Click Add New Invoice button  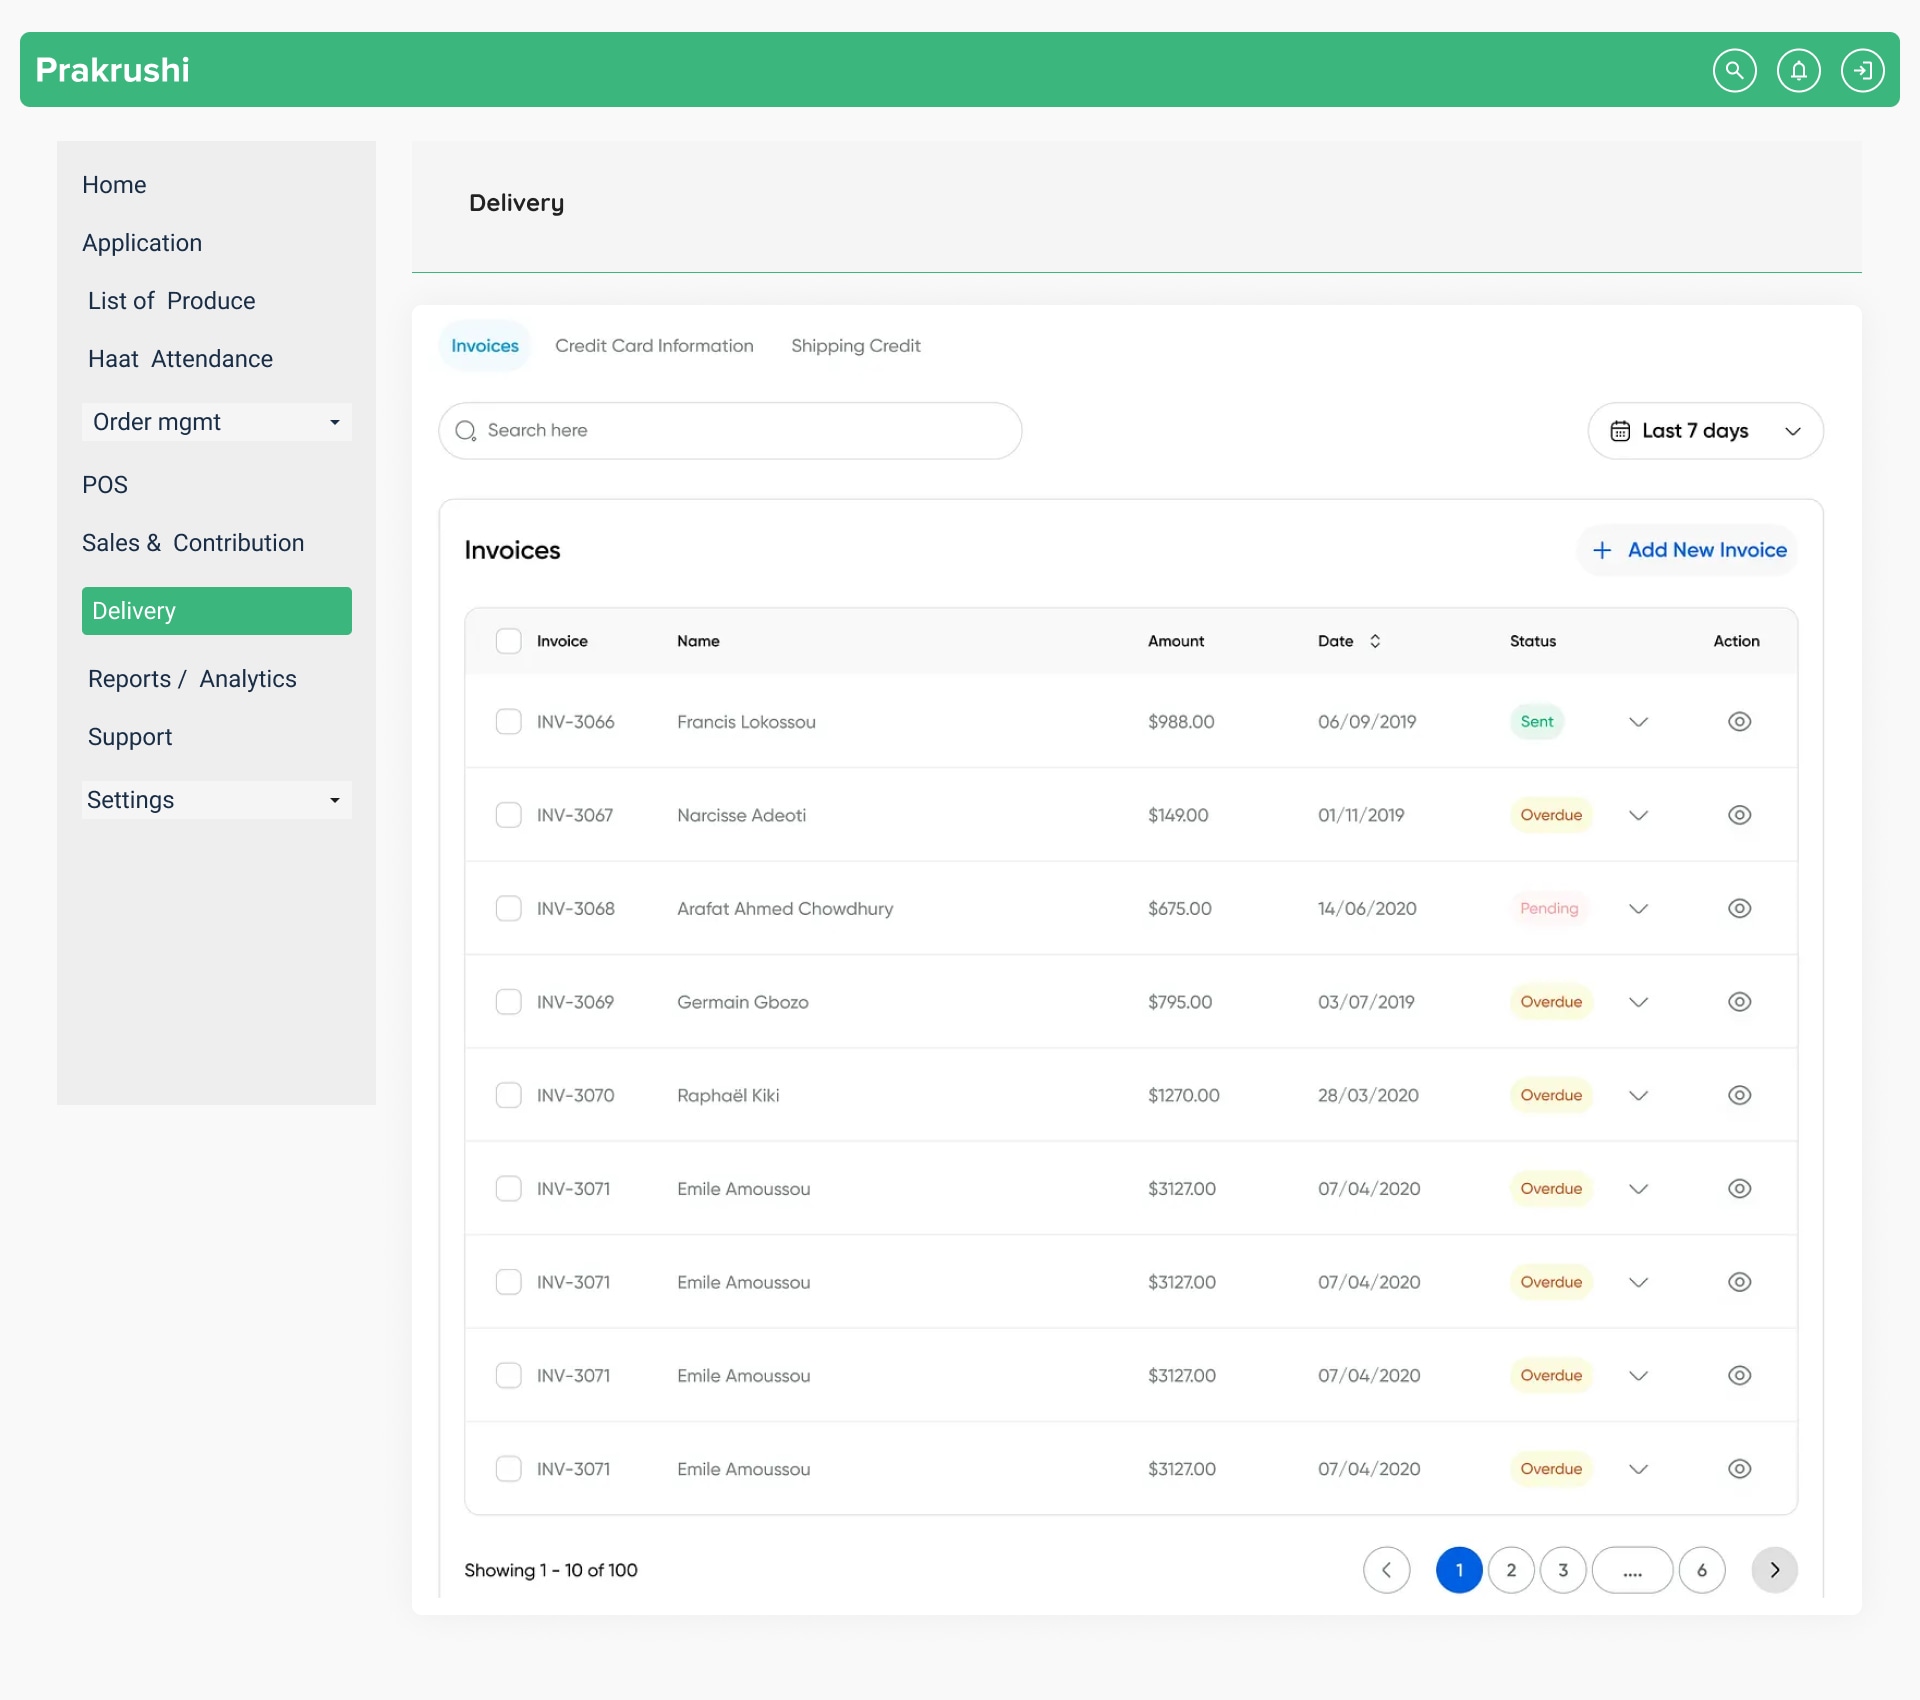(1688, 550)
